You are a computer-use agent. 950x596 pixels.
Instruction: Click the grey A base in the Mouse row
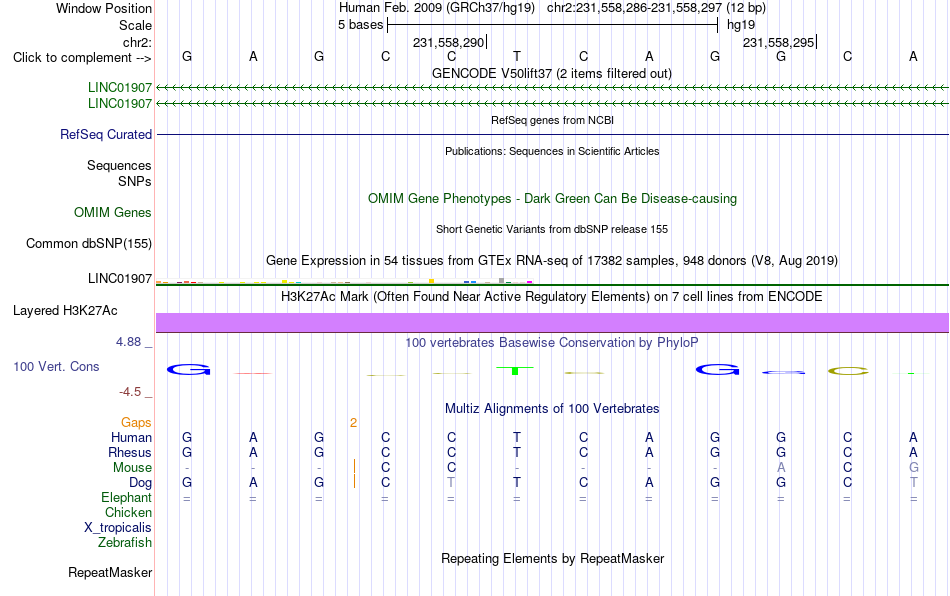coord(781,468)
